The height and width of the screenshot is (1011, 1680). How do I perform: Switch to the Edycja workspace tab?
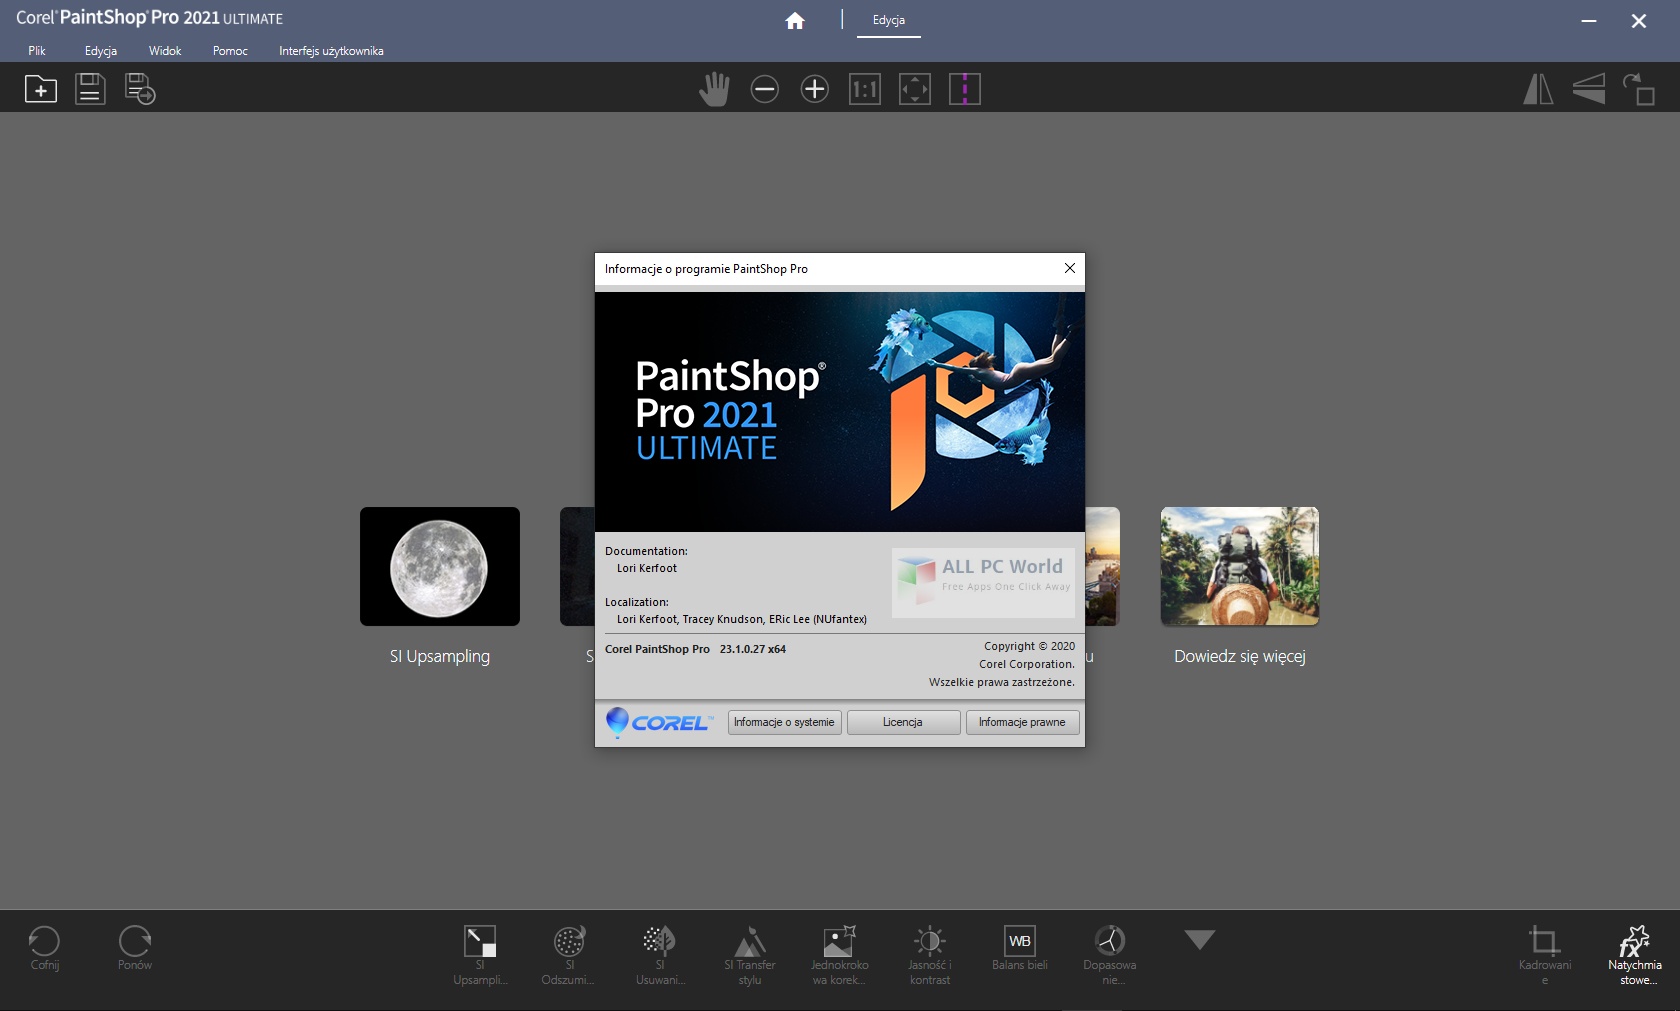[x=889, y=20]
